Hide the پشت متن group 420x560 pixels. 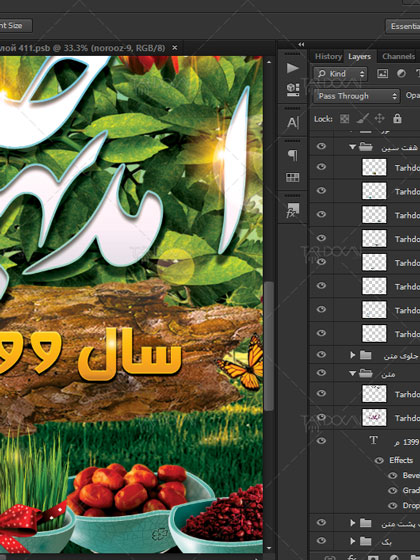click(x=321, y=522)
